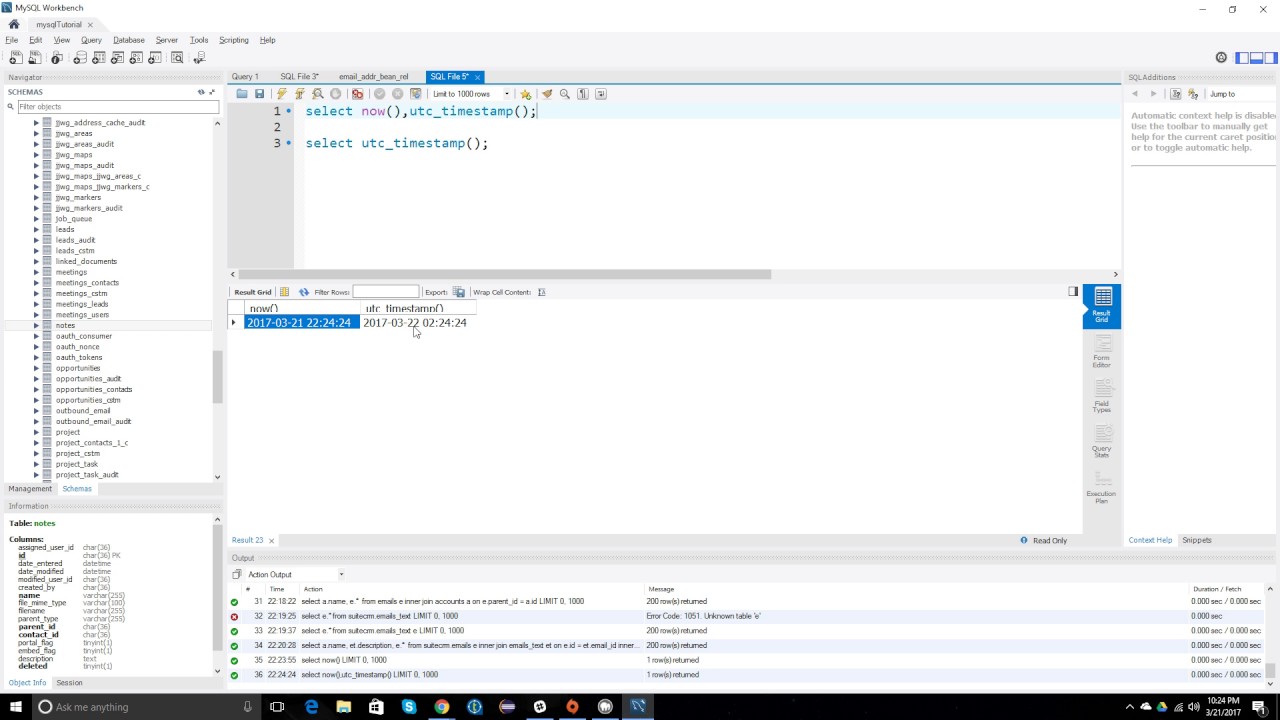The width and height of the screenshot is (1280, 720).
Task: Click the home tab icon
Action: 14,24
